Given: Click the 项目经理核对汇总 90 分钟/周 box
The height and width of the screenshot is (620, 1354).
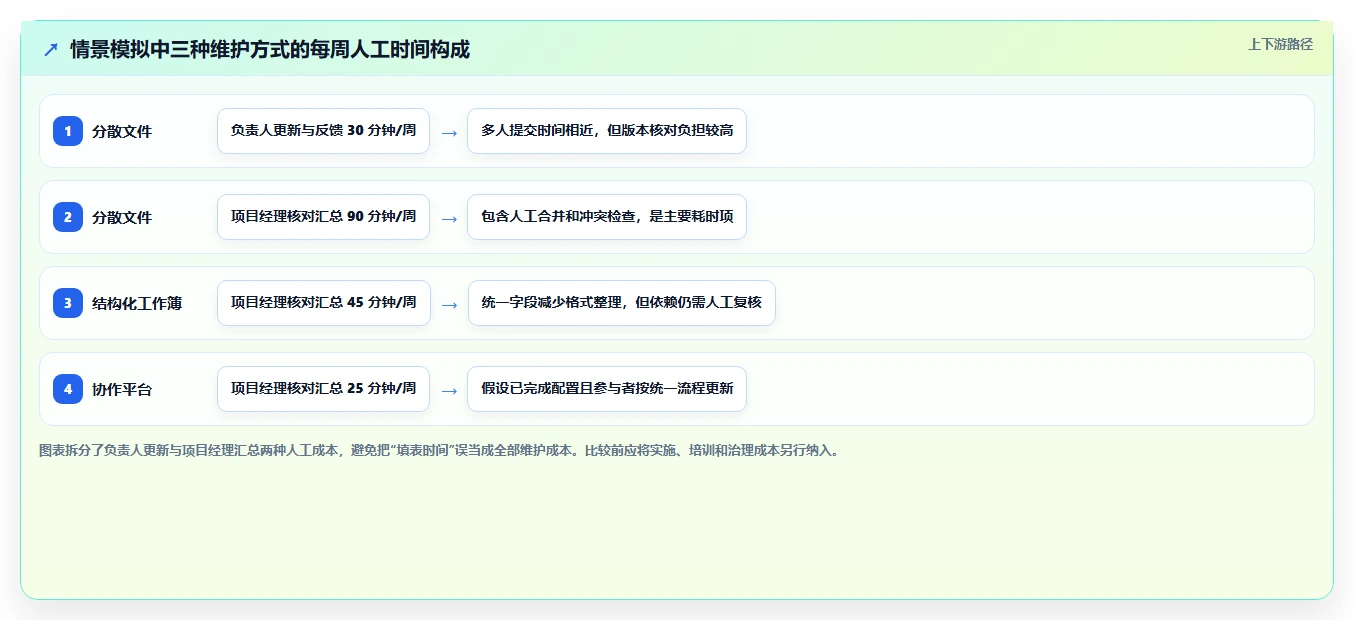Looking at the screenshot, I should coord(323,217).
